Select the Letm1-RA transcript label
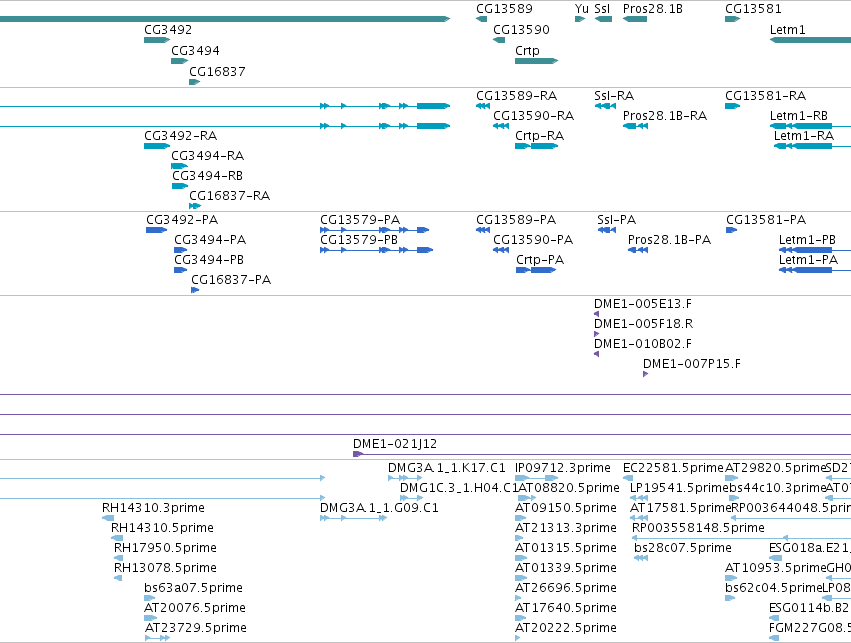 click(804, 136)
